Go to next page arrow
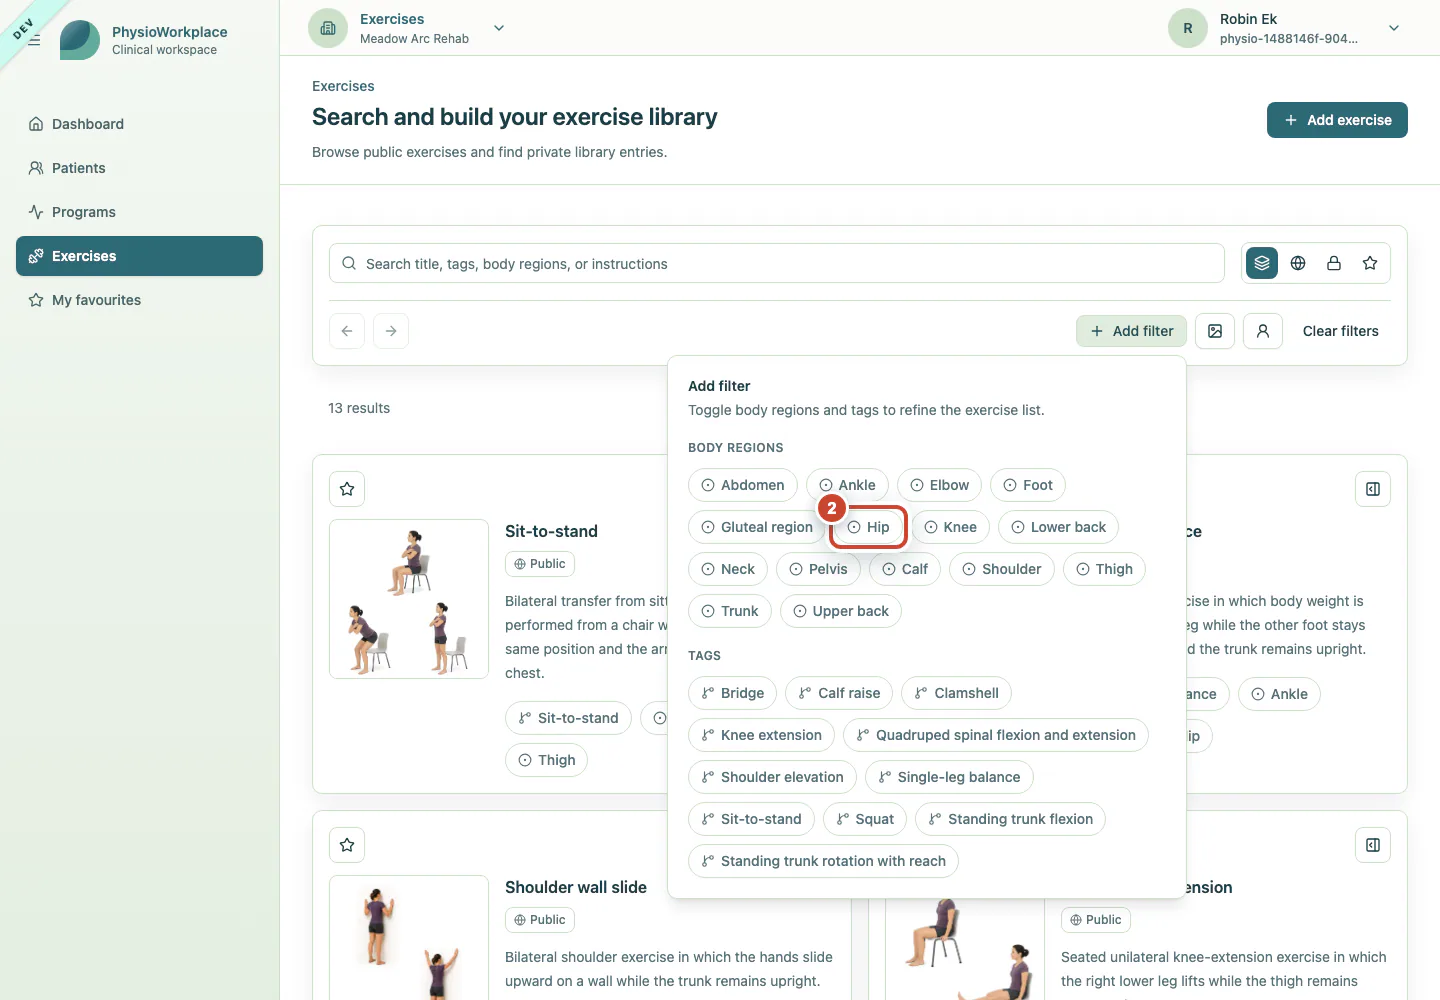Viewport: 1440px width, 1000px height. [x=391, y=331]
